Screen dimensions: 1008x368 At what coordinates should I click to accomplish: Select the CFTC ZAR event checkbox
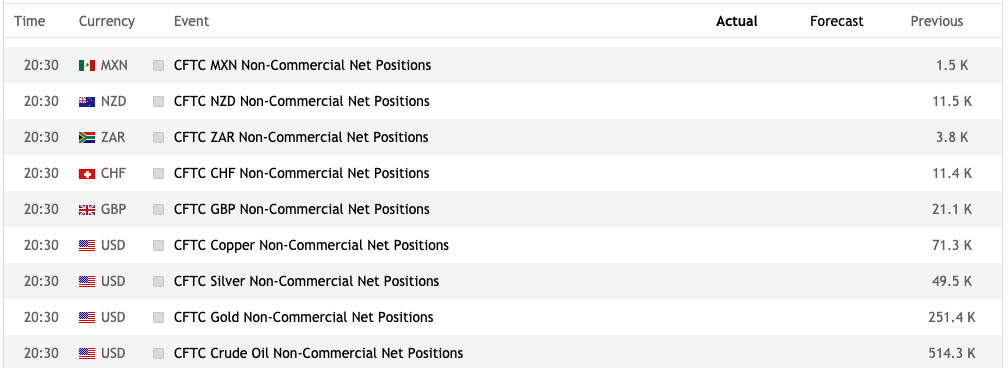(159, 138)
